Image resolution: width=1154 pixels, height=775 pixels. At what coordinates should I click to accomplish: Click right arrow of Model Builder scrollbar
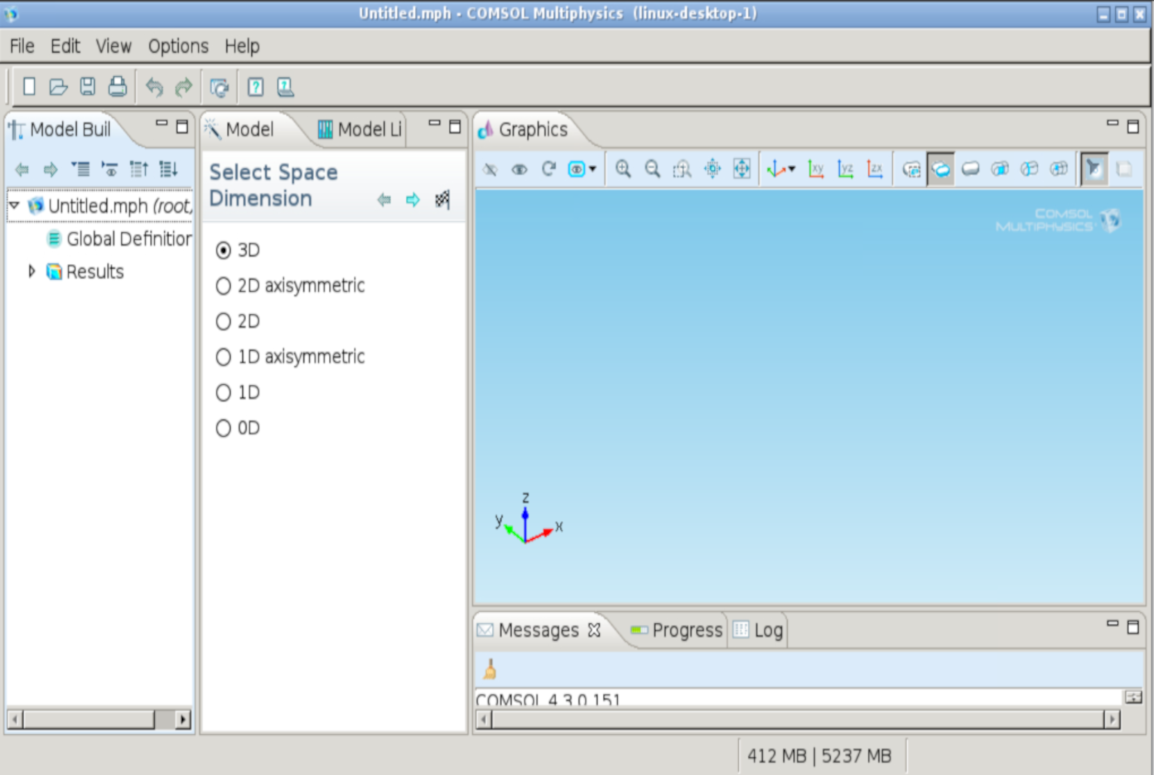coord(183,719)
